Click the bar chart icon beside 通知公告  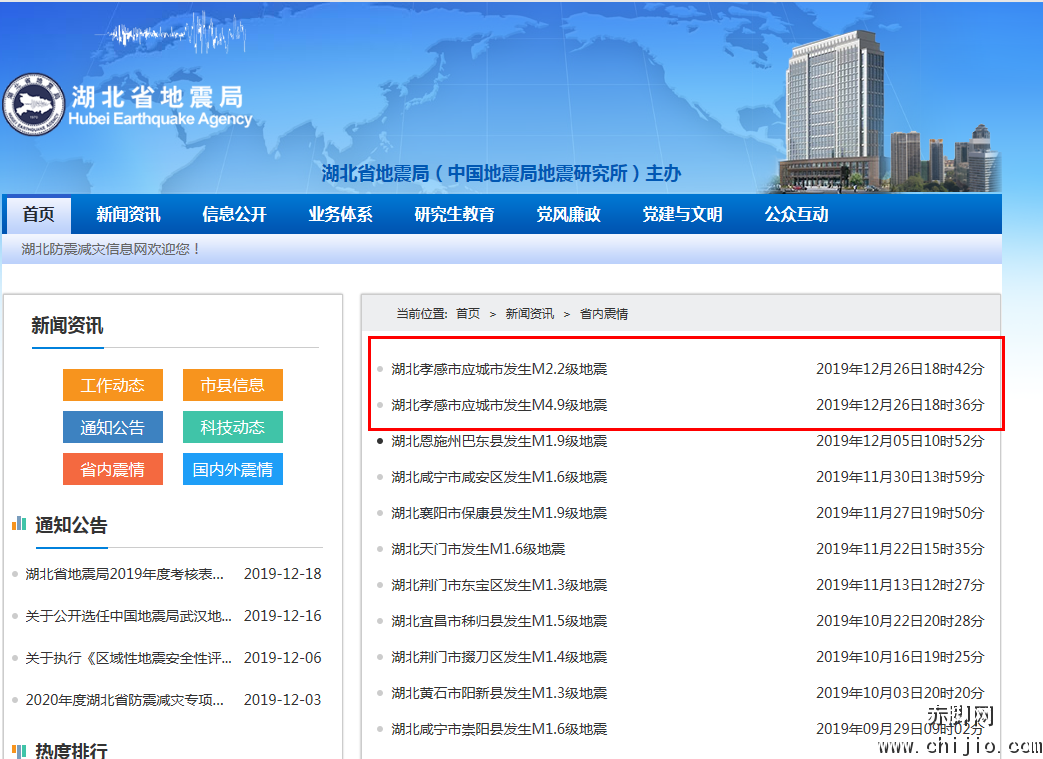[x=19, y=524]
